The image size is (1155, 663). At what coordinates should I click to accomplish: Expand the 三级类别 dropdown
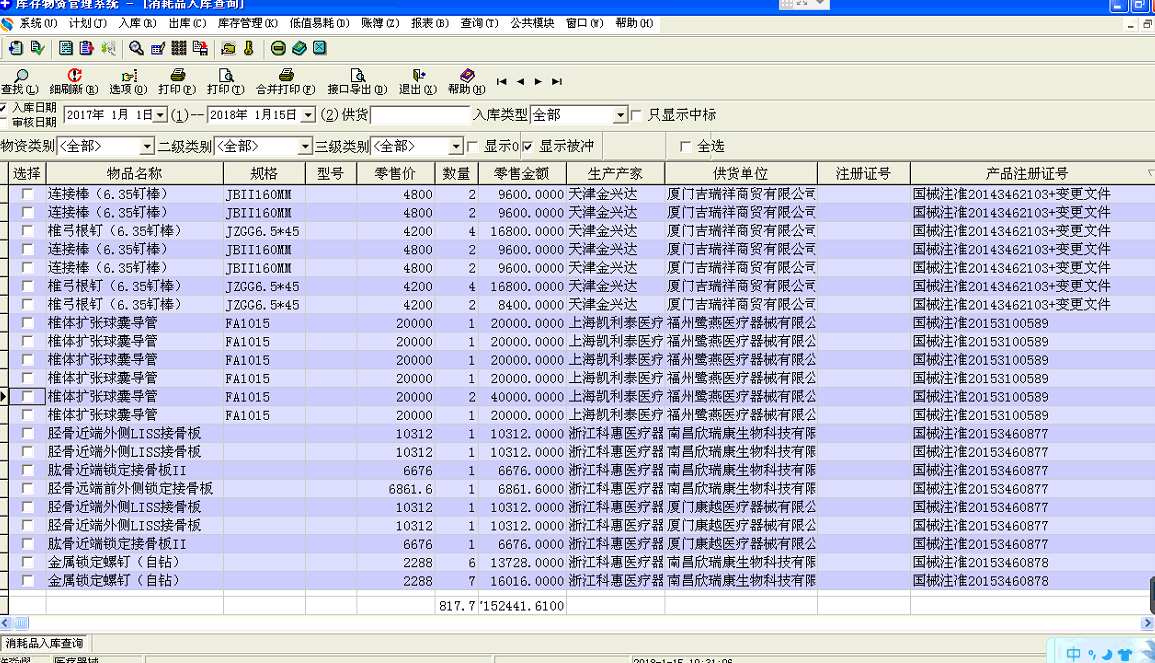(x=456, y=147)
